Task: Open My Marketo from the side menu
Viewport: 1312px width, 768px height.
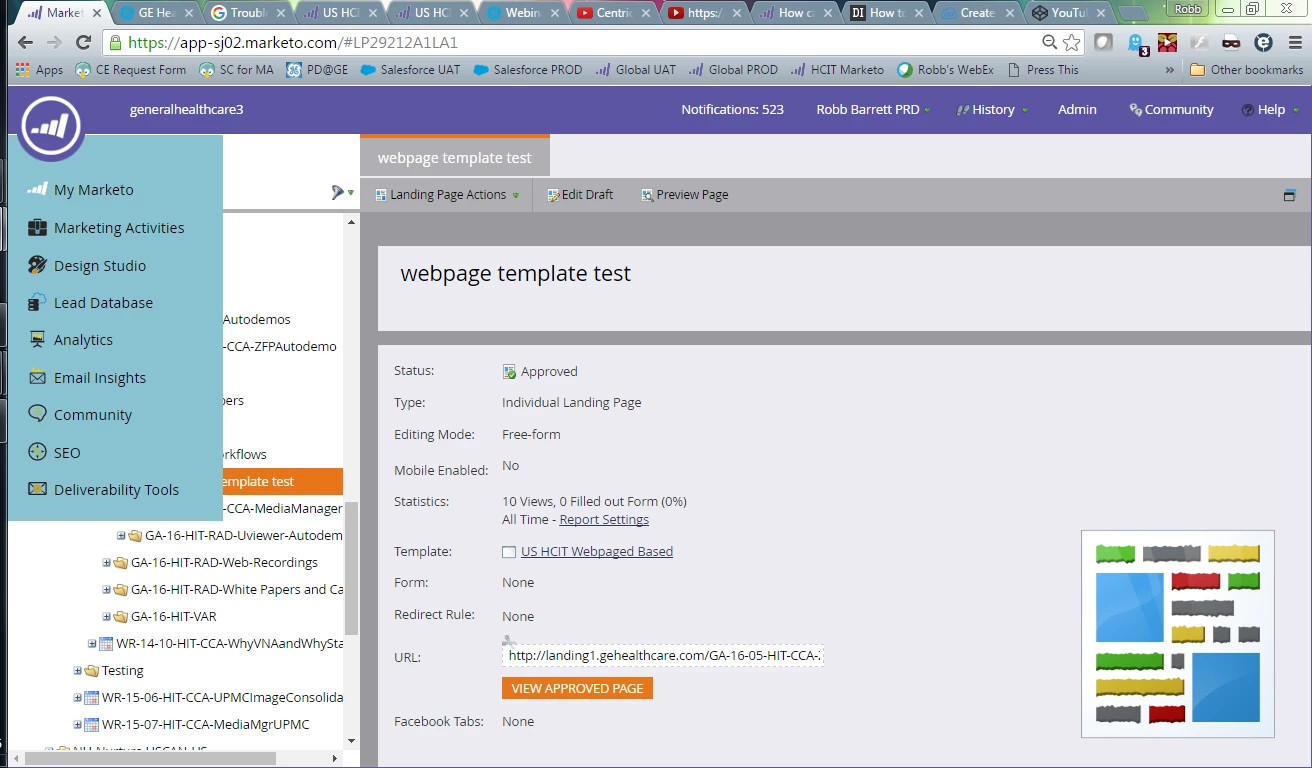Action: click(x=93, y=190)
